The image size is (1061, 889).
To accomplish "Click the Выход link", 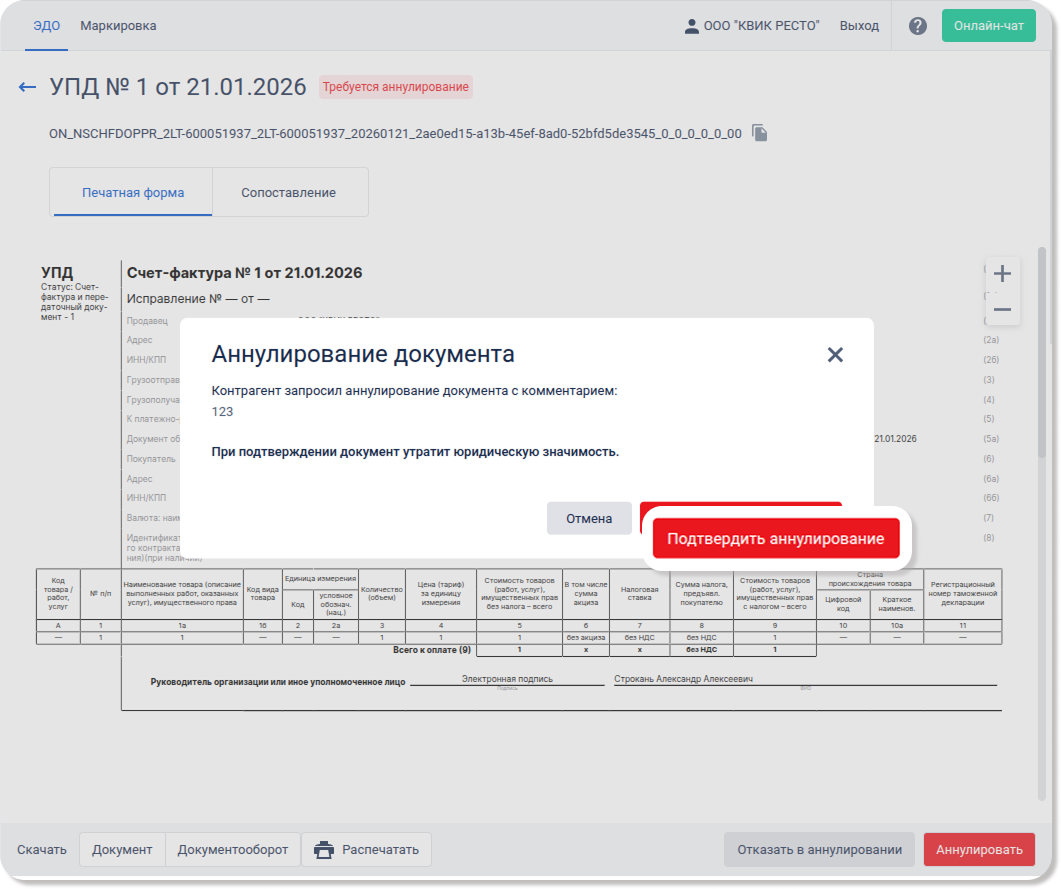I will pyautogui.click(x=859, y=26).
